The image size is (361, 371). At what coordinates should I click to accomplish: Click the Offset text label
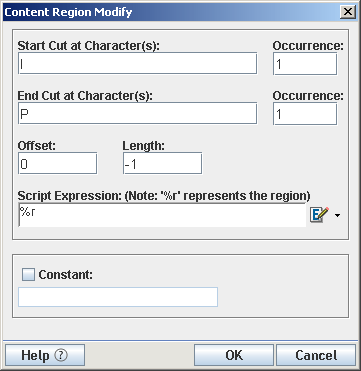(x=34, y=146)
